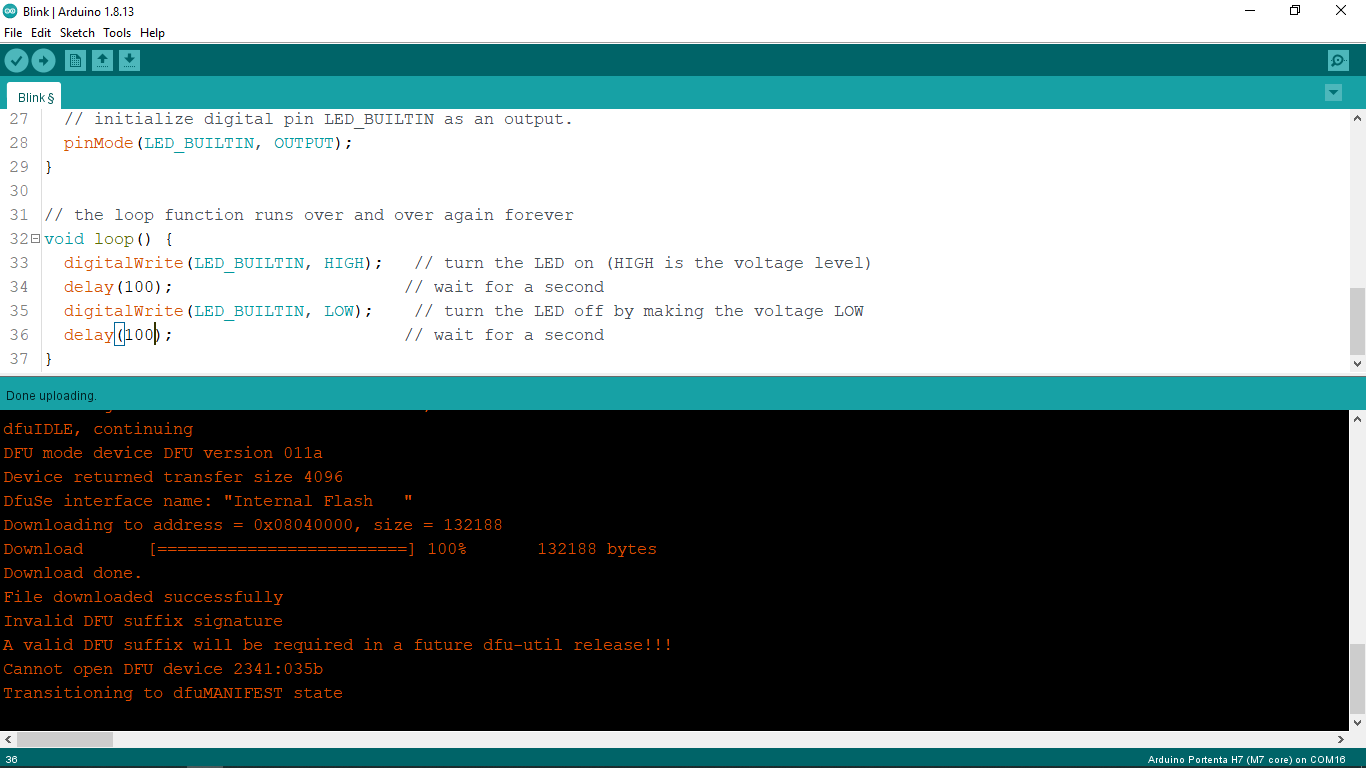Click line number 28 in gutter
Viewport: 1366px width, 768px height.
(19, 143)
